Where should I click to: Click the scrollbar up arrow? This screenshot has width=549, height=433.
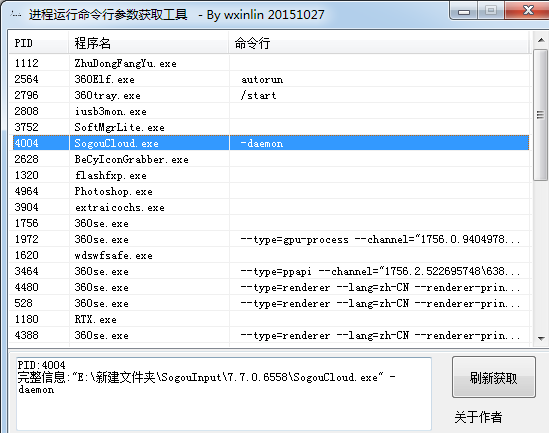[x=541, y=40]
